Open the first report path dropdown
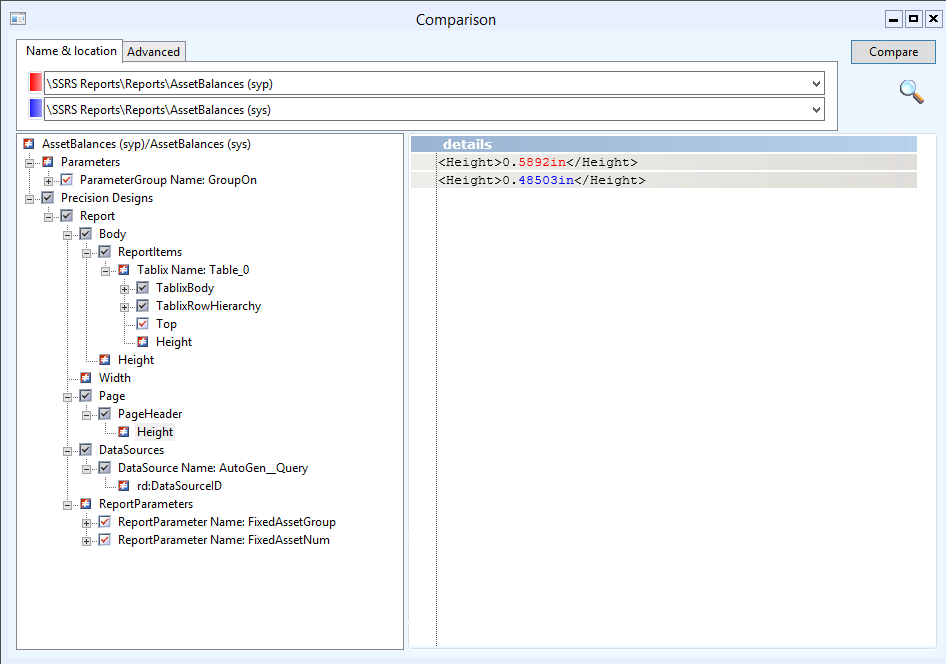Screen dimensions: 946x664 (x=815, y=84)
